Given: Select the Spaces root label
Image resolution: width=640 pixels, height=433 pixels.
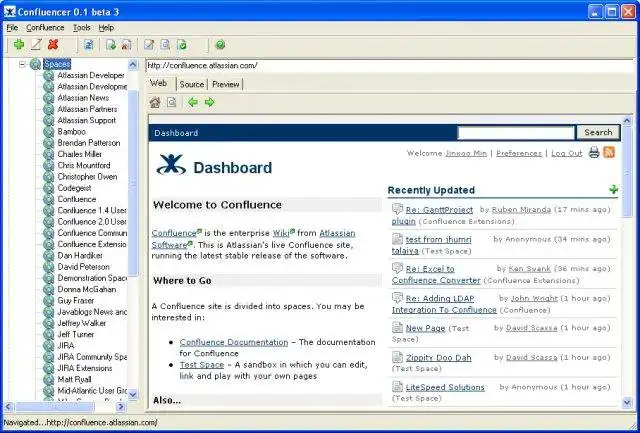Looking at the screenshot, I should pyautogui.click(x=57, y=64).
